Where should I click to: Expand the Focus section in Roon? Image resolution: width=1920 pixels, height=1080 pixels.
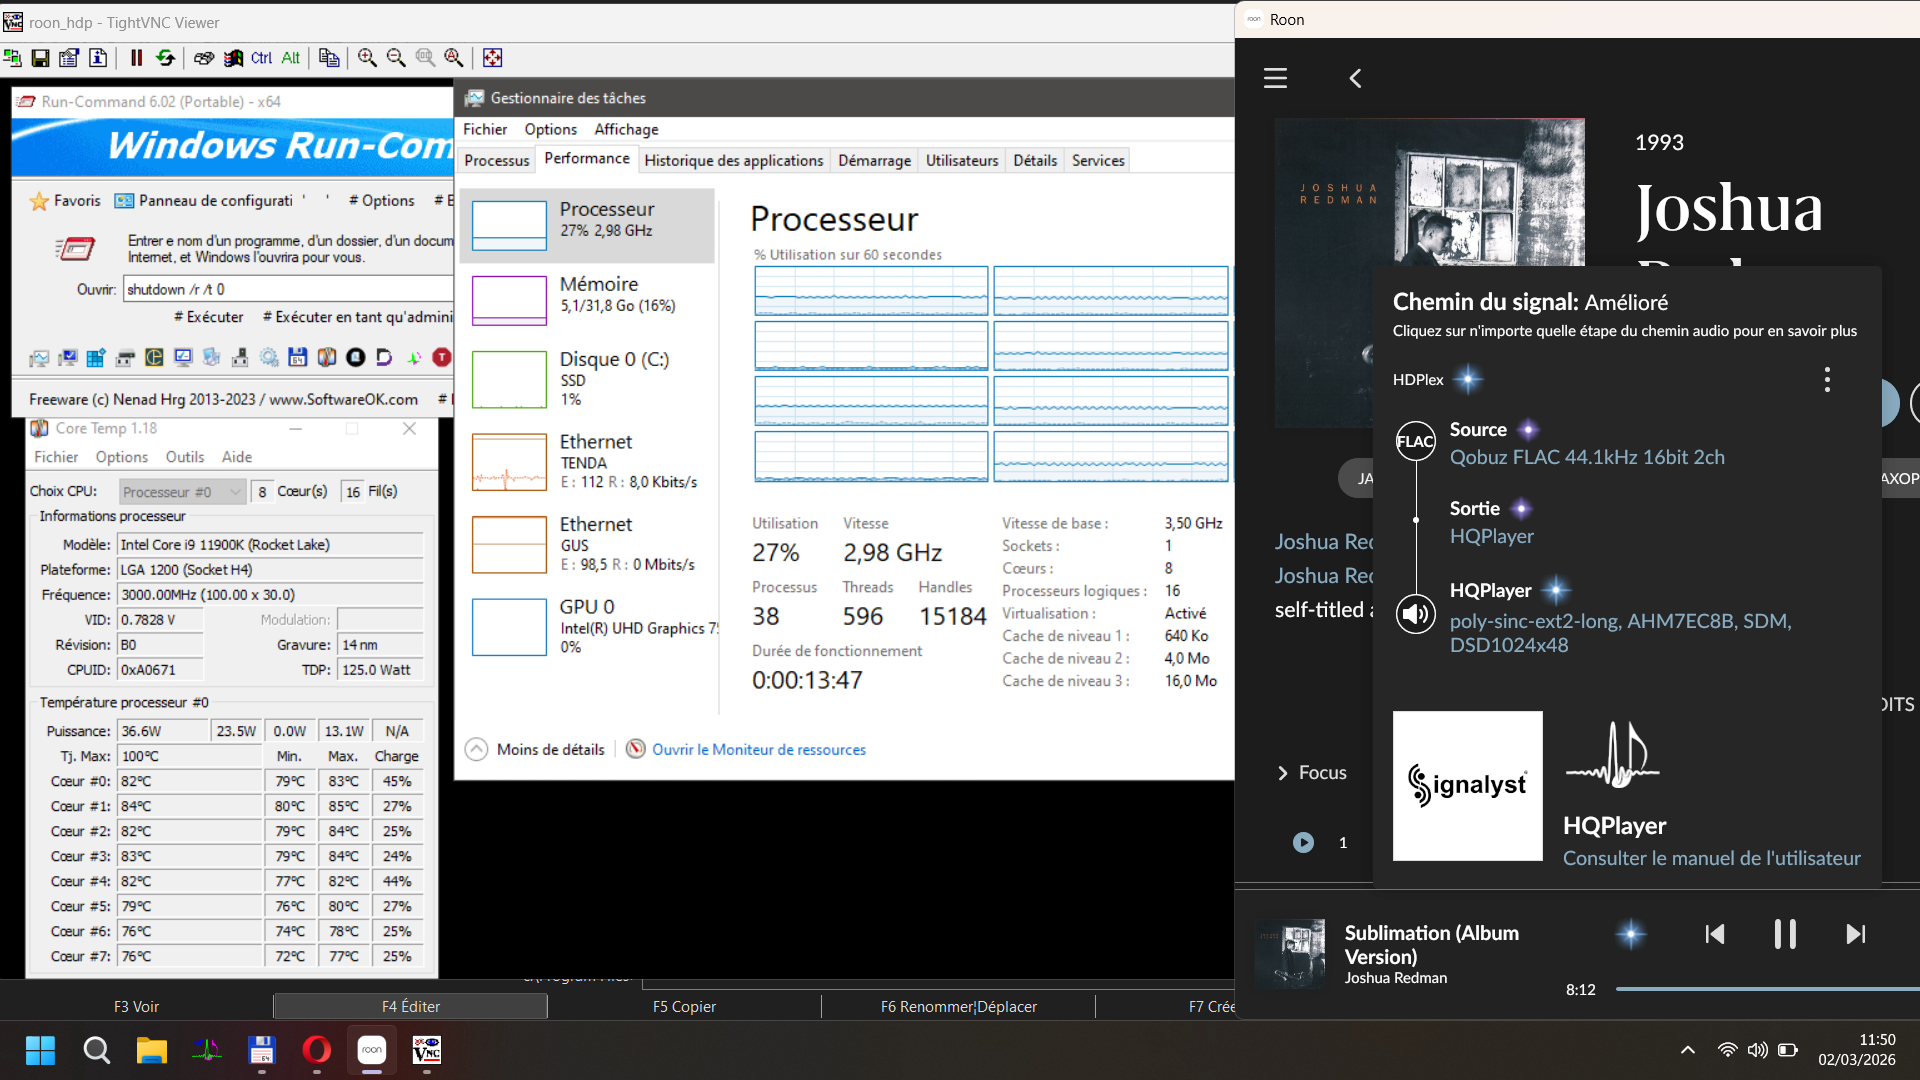pyautogui.click(x=1312, y=772)
